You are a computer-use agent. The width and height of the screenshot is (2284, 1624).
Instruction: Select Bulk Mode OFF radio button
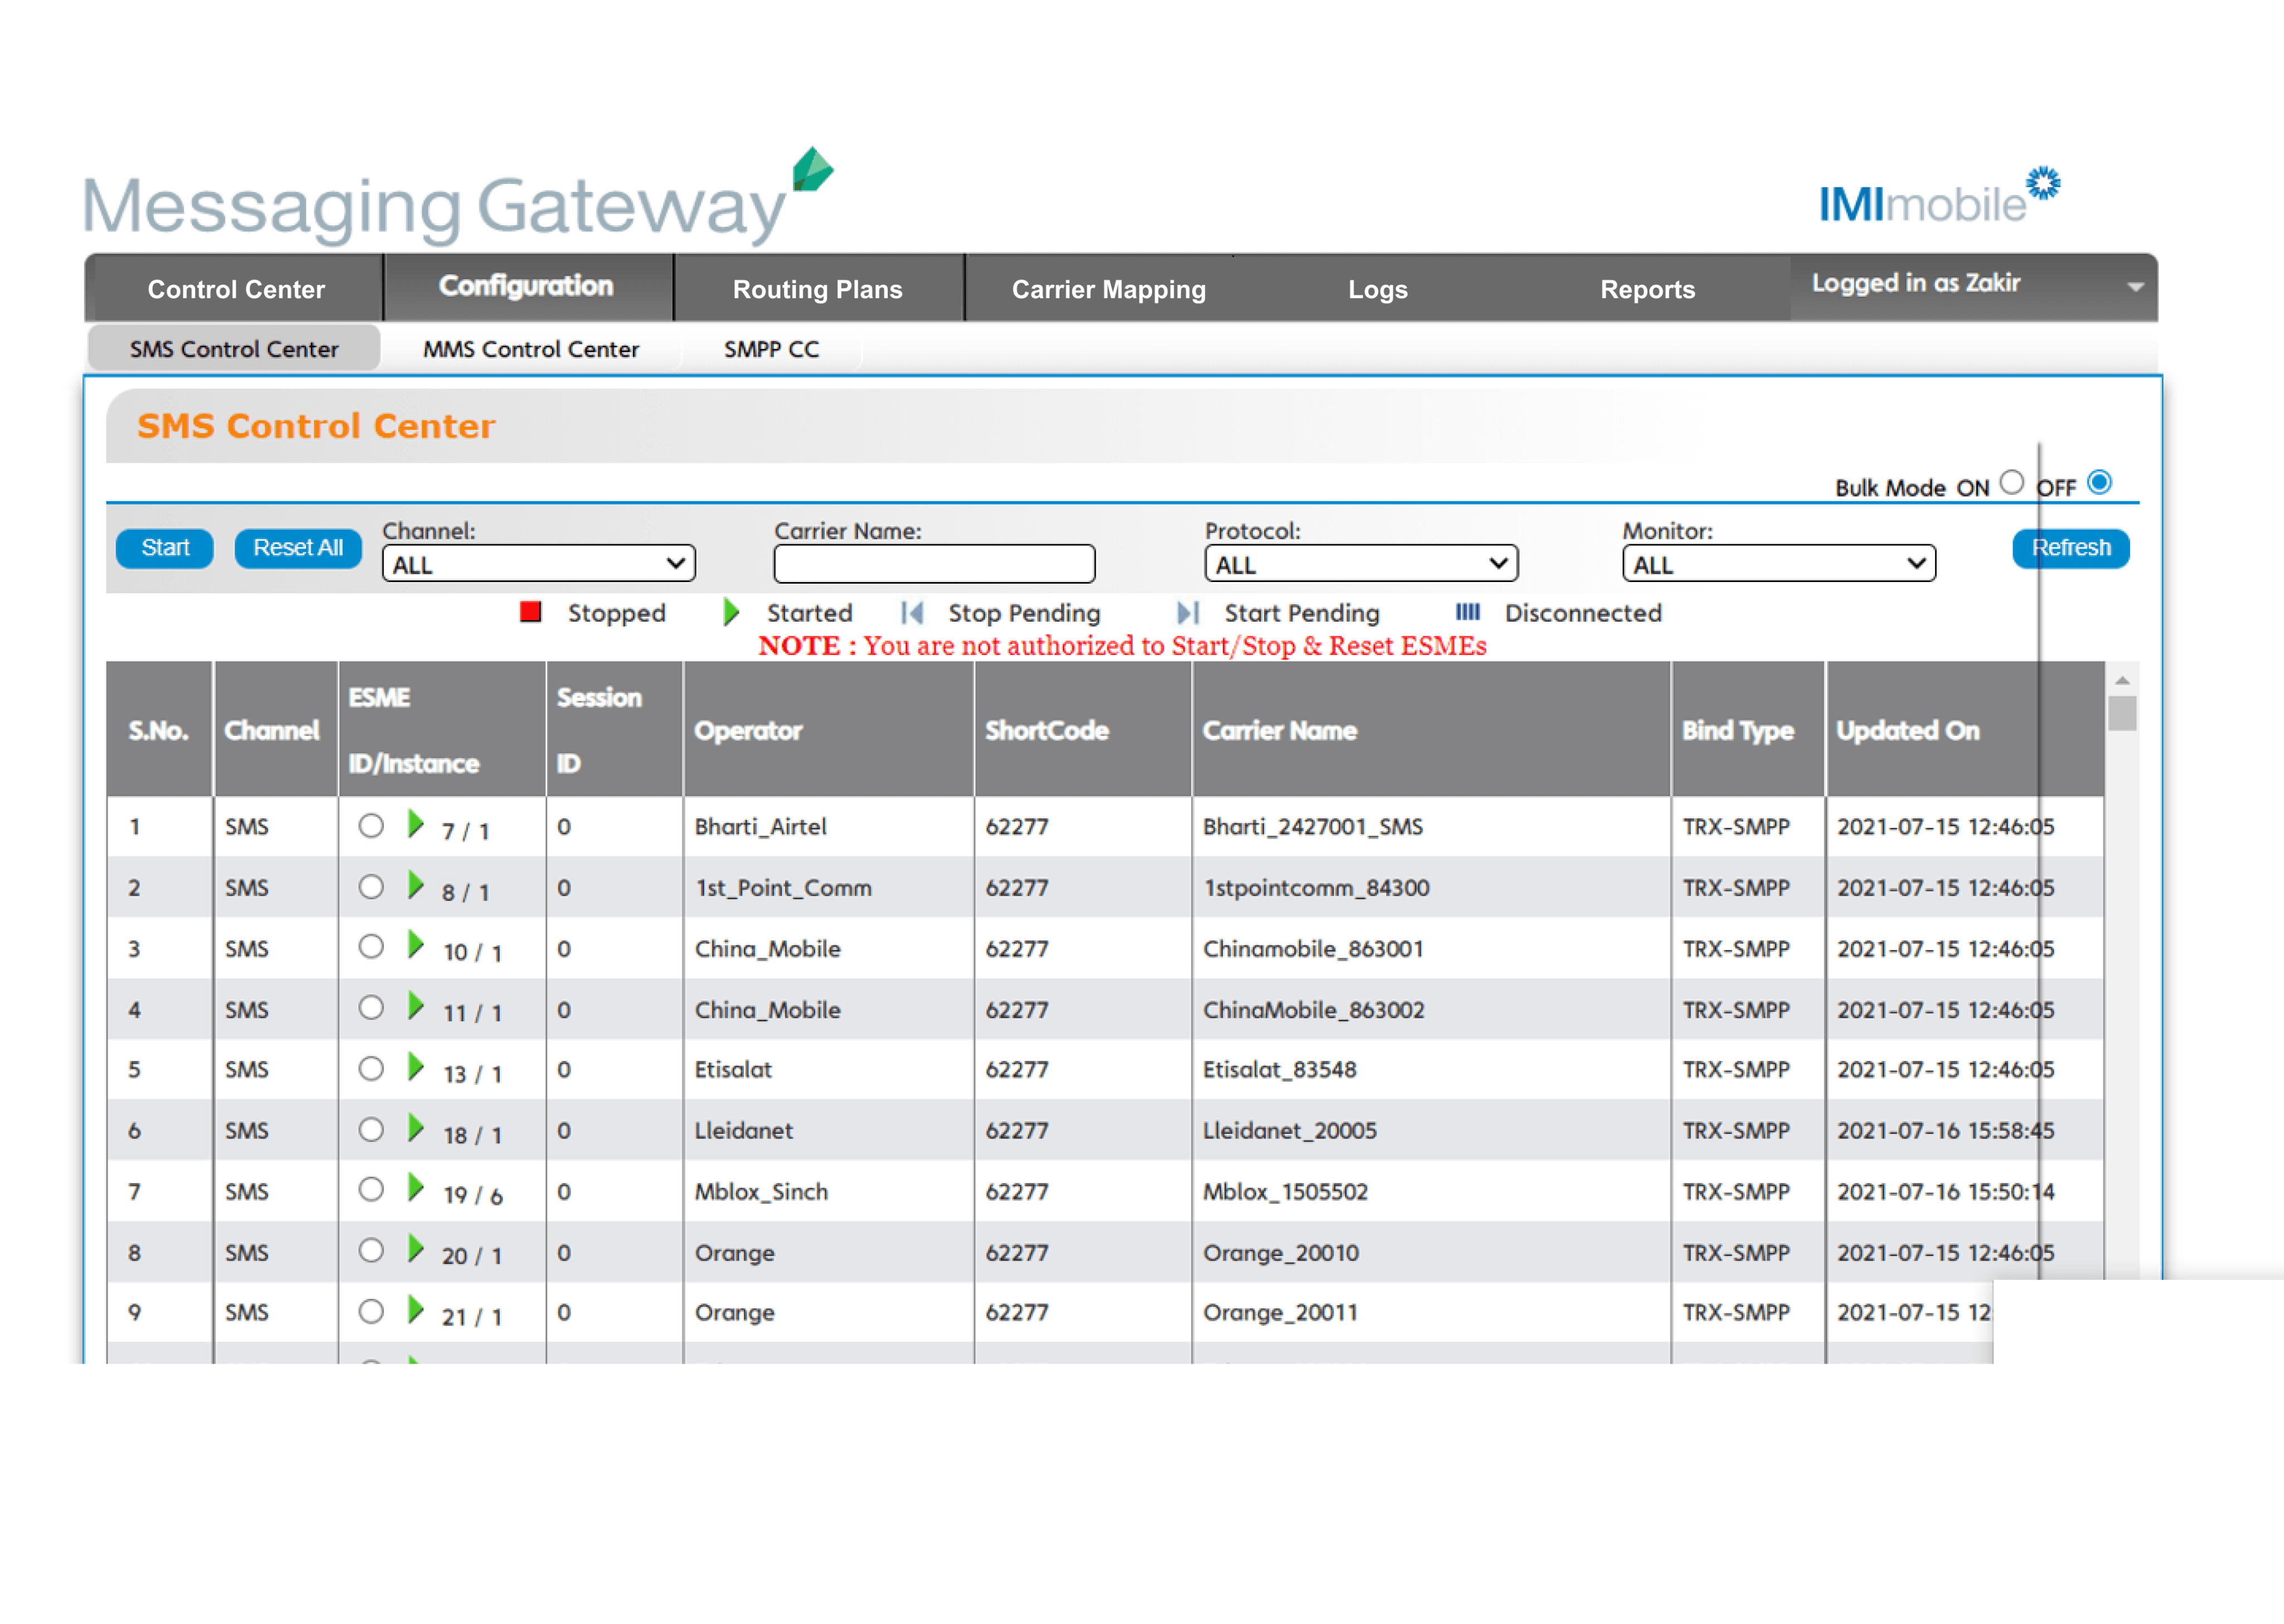[x=2099, y=483]
